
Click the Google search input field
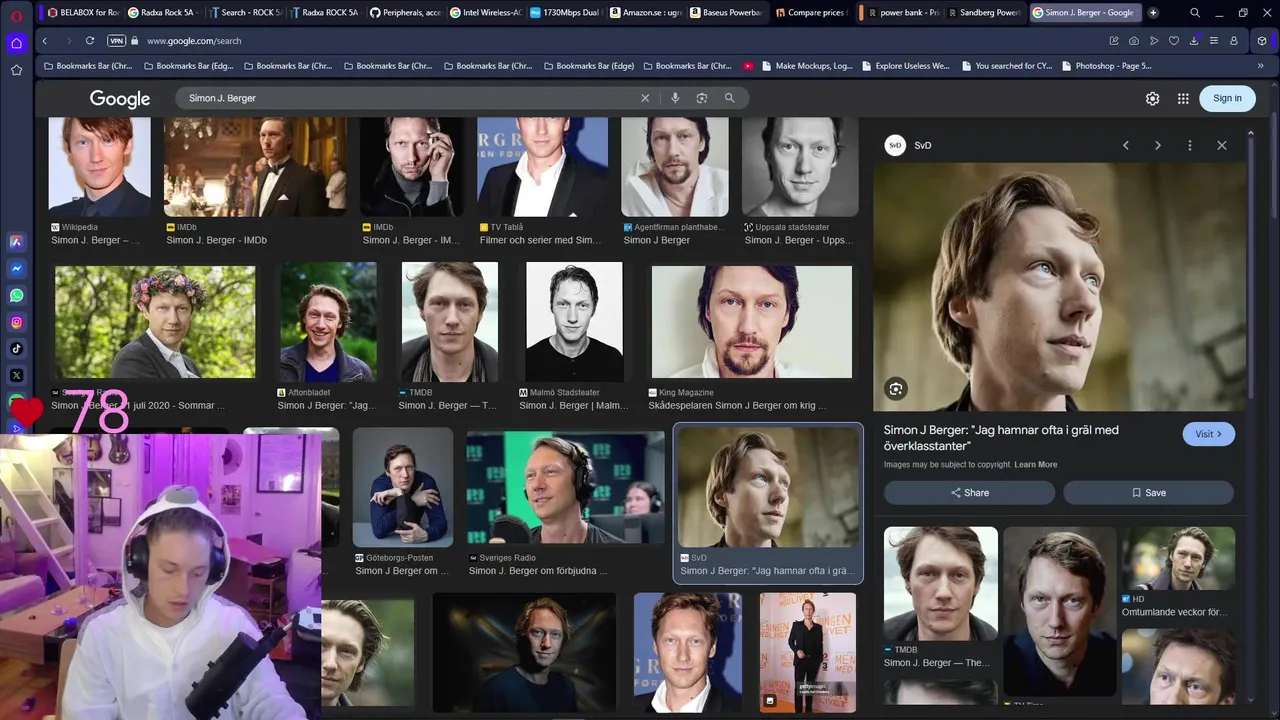(x=410, y=98)
